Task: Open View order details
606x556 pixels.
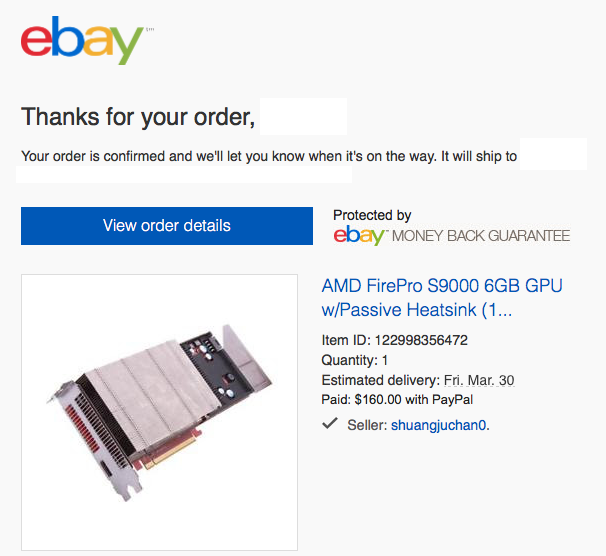Action: click(x=167, y=226)
